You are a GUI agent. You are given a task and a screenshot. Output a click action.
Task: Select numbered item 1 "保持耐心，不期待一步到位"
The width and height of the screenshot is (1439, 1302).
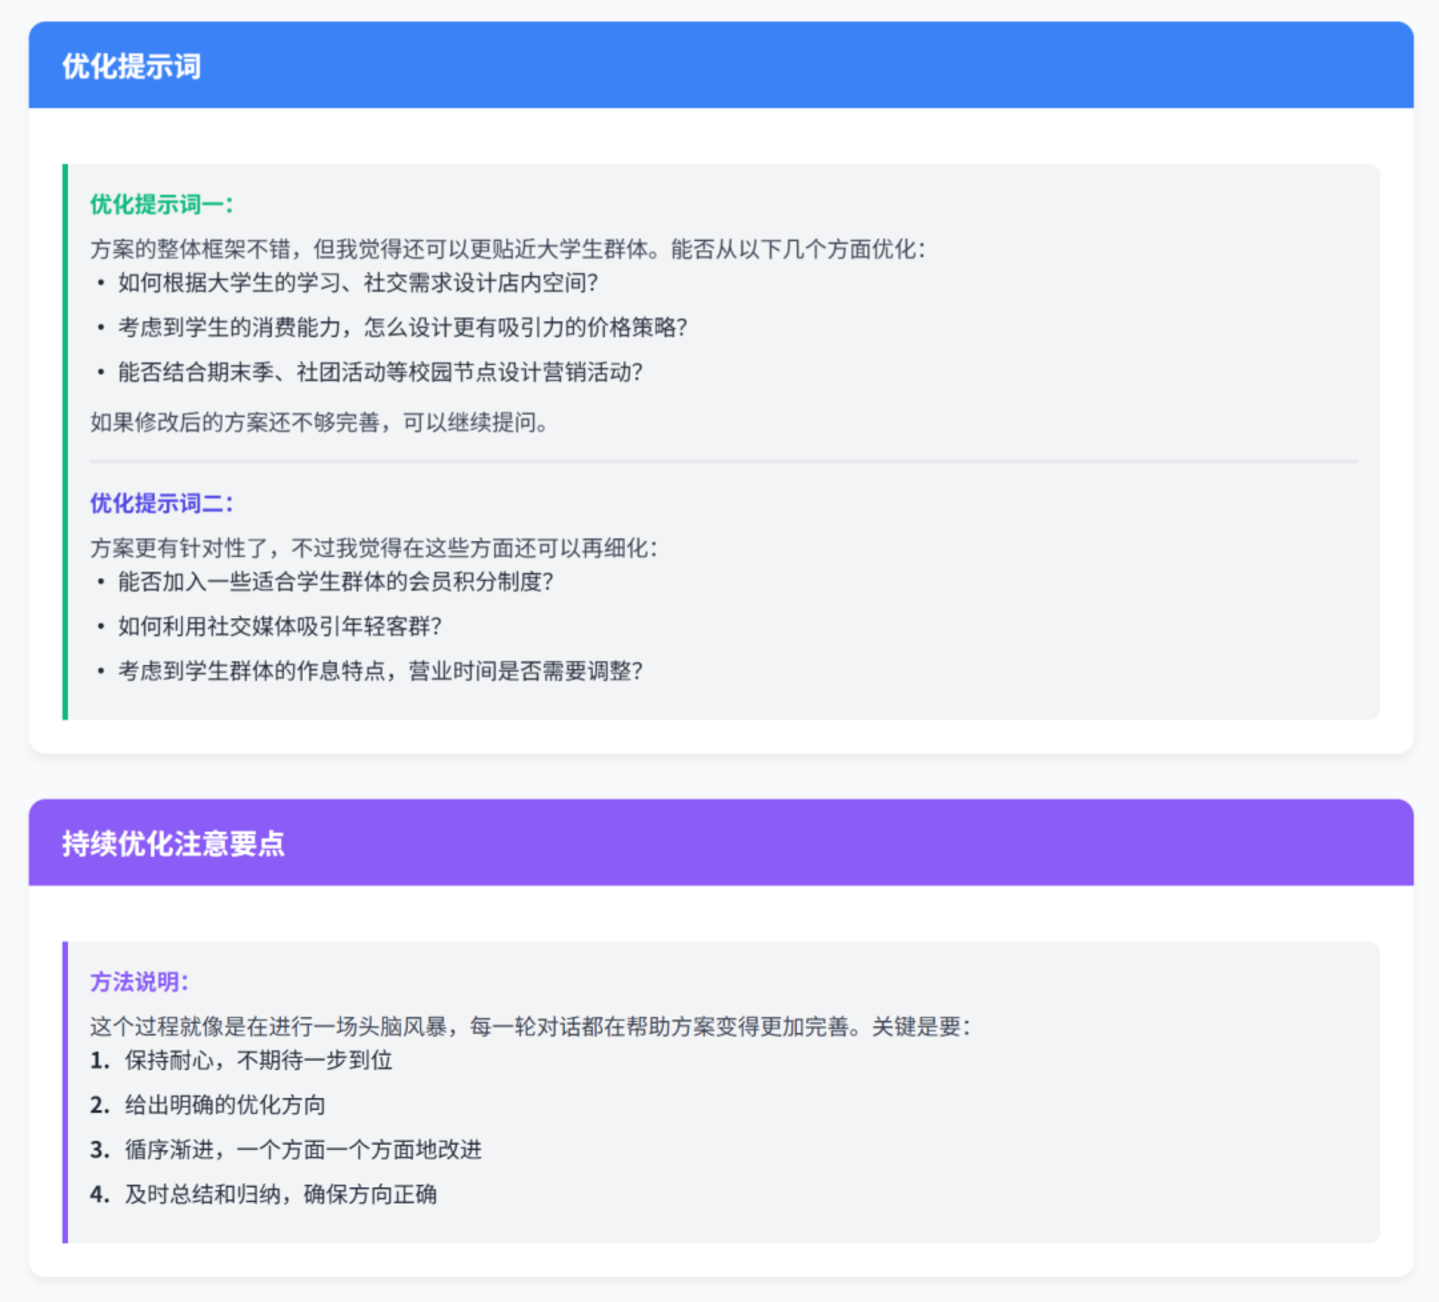coord(257,1060)
